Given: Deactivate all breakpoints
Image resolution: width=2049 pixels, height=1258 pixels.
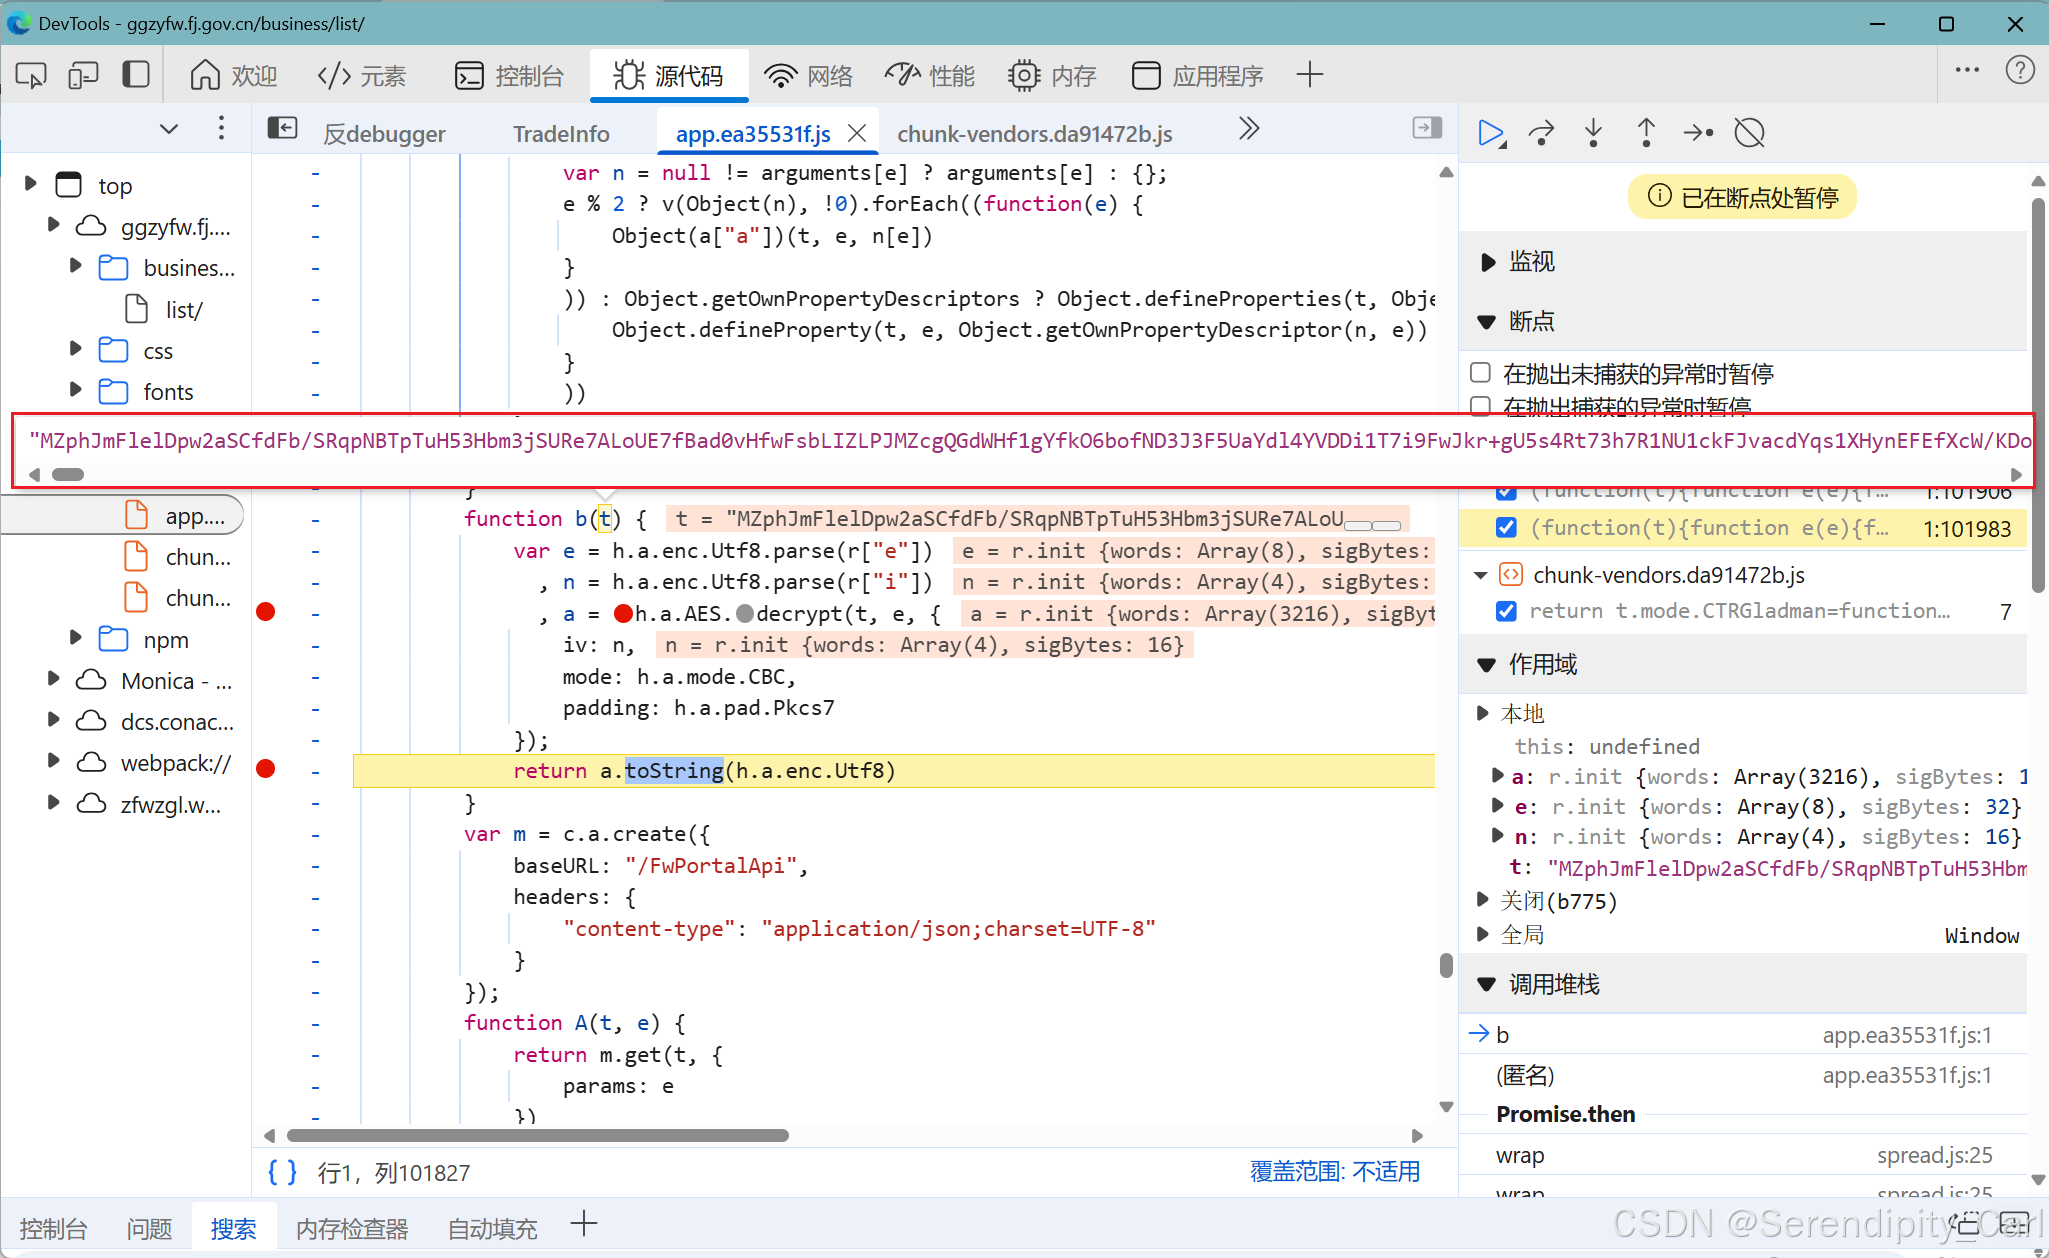Looking at the screenshot, I should pyautogui.click(x=1750, y=132).
